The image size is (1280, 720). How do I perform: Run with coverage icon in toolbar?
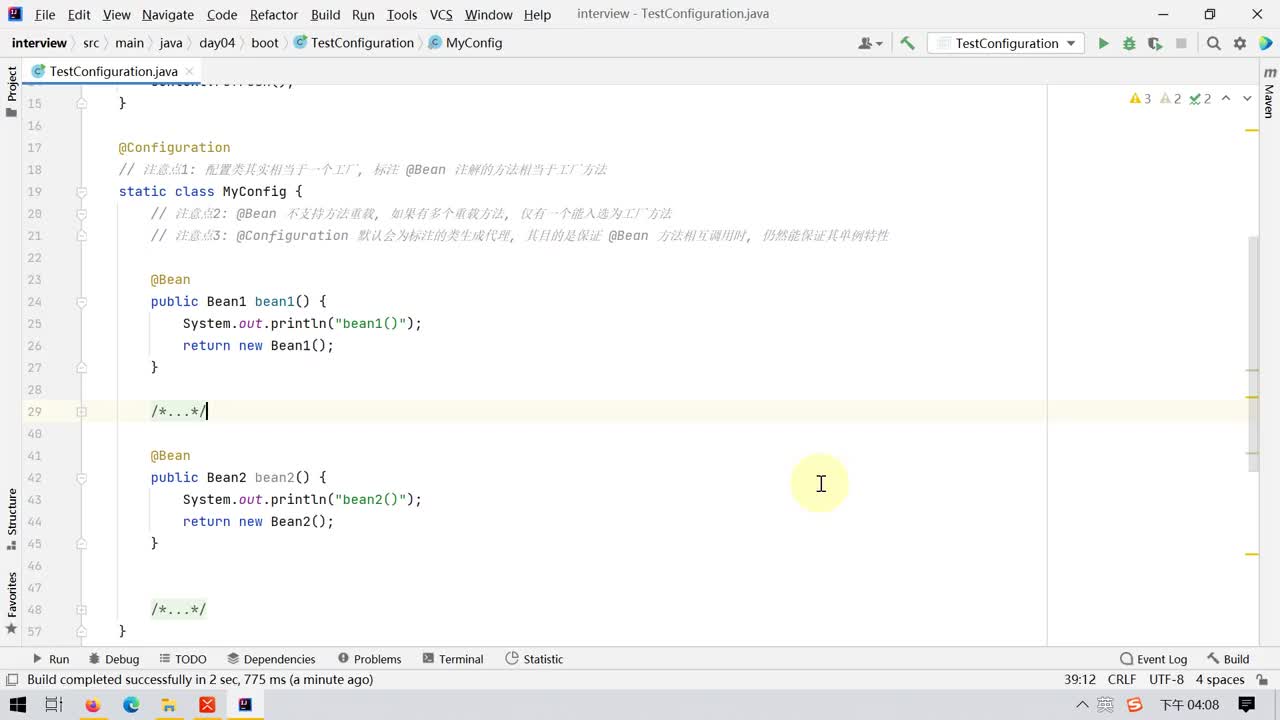1155,43
